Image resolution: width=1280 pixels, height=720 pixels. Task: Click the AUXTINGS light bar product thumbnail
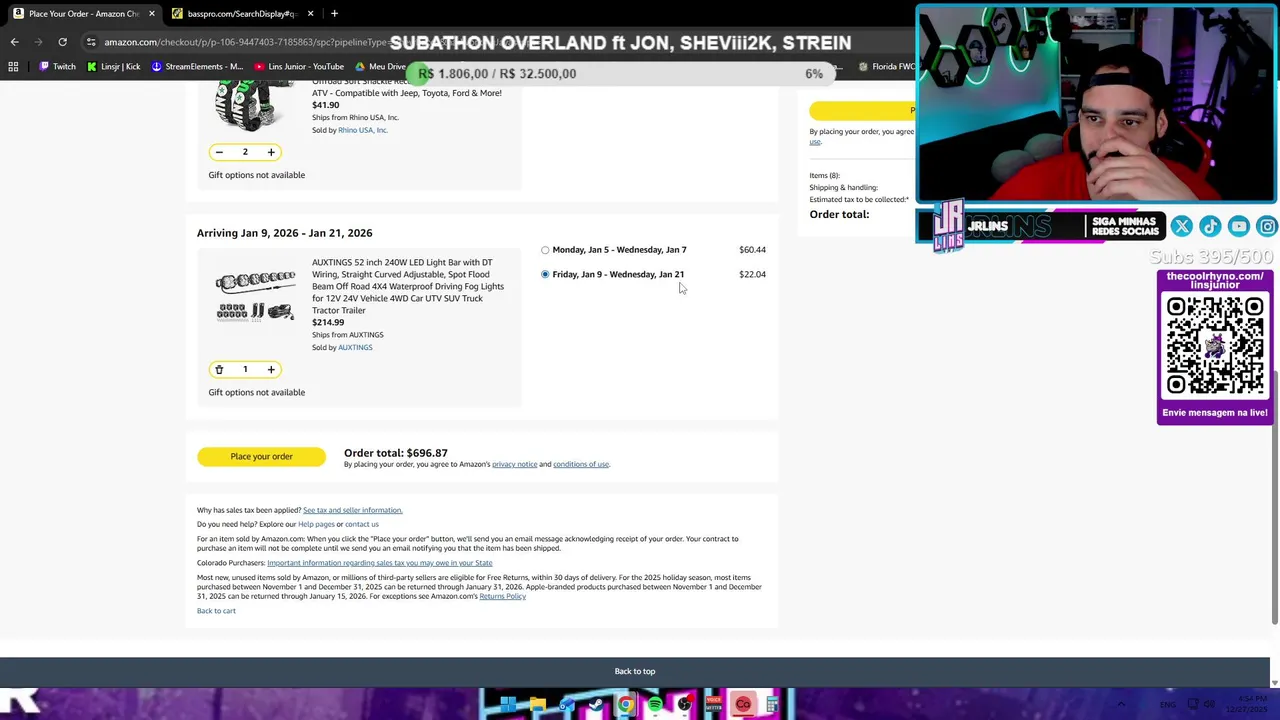pyautogui.click(x=255, y=296)
